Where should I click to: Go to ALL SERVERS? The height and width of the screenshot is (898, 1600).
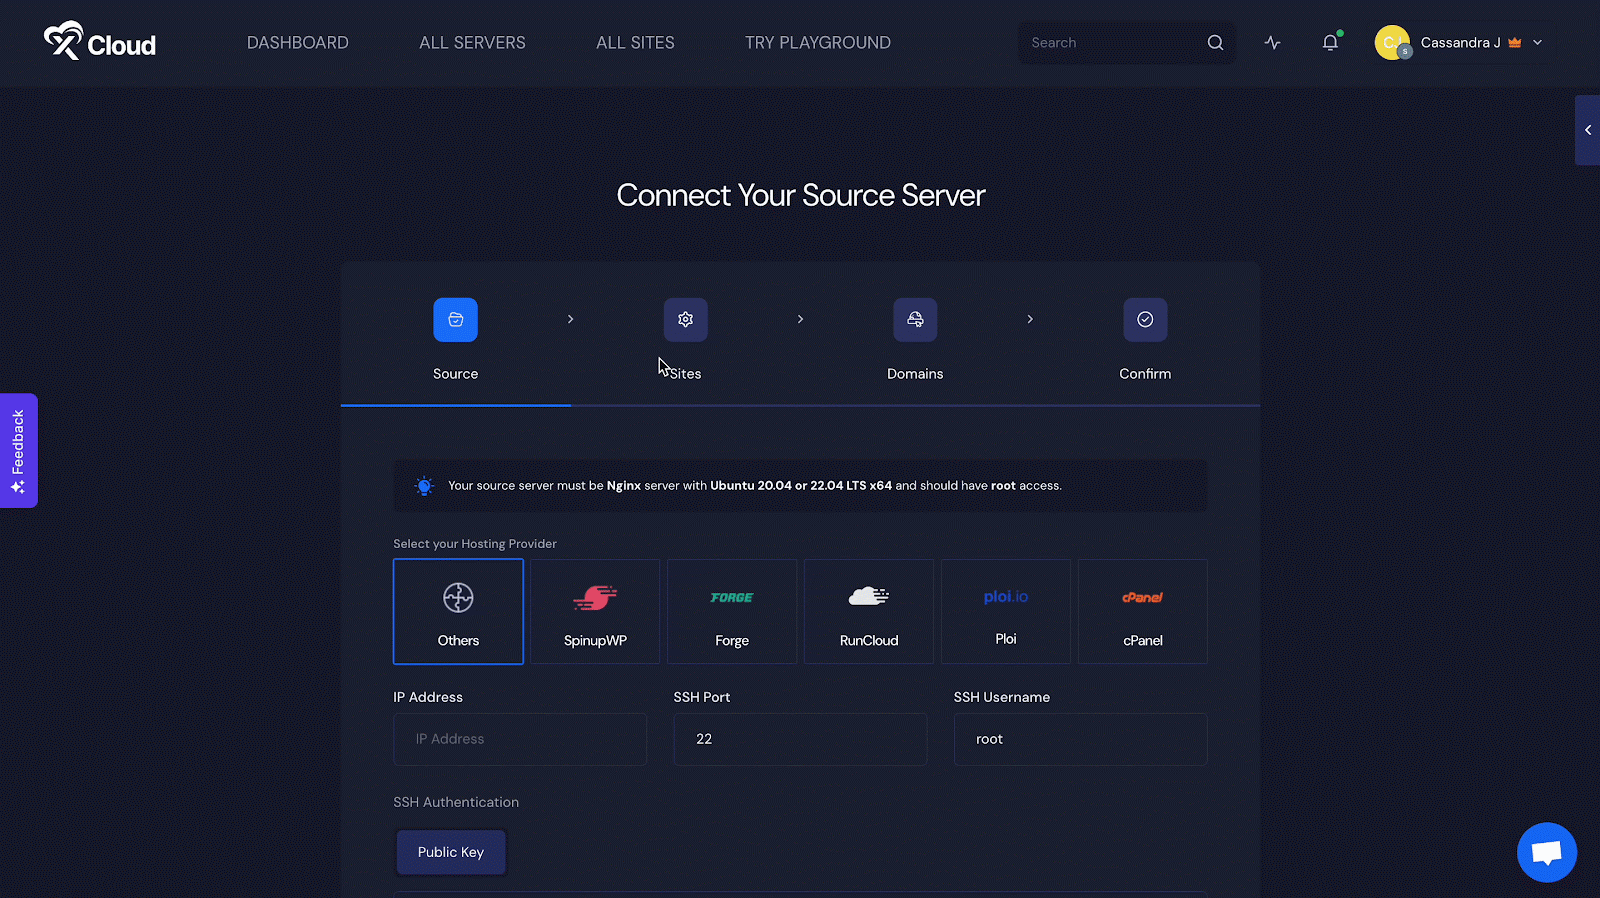[x=472, y=43]
